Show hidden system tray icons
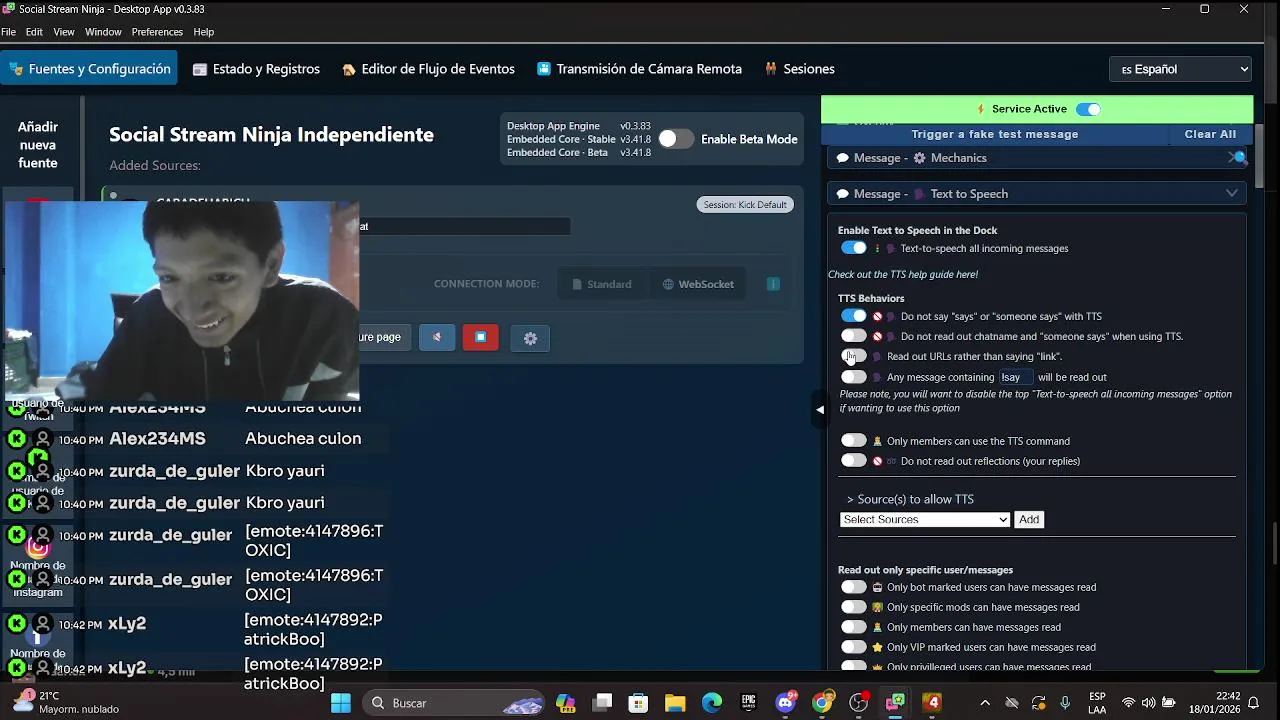This screenshot has width=1280, height=720. (985, 703)
